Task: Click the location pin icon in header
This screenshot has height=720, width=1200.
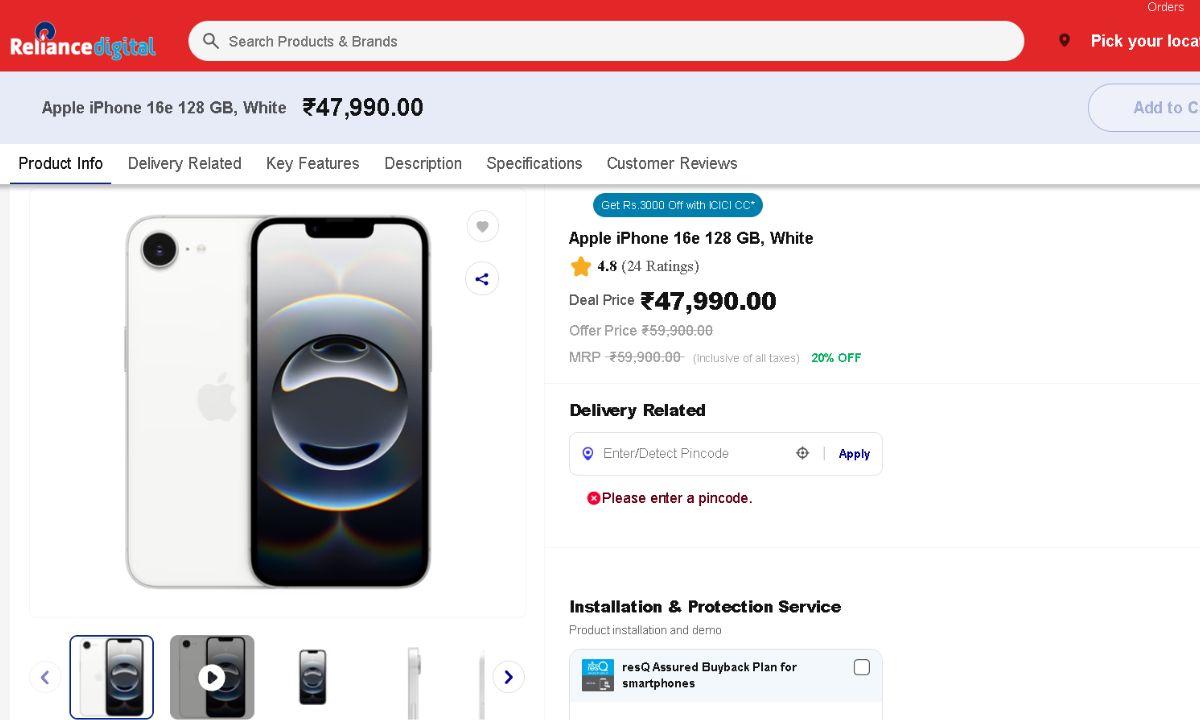Action: (1064, 41)
